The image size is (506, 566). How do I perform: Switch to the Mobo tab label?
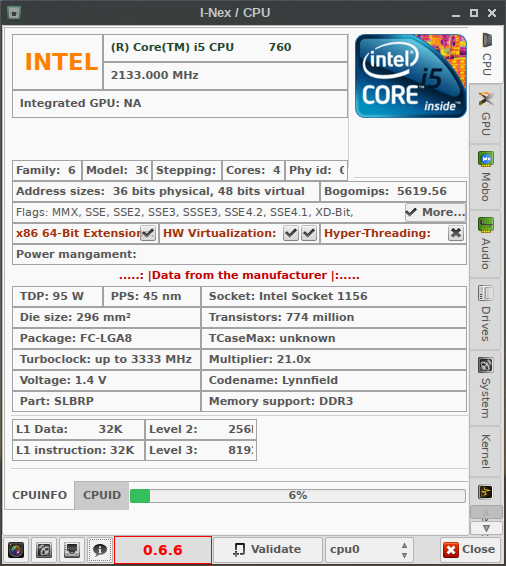(486, 187)
